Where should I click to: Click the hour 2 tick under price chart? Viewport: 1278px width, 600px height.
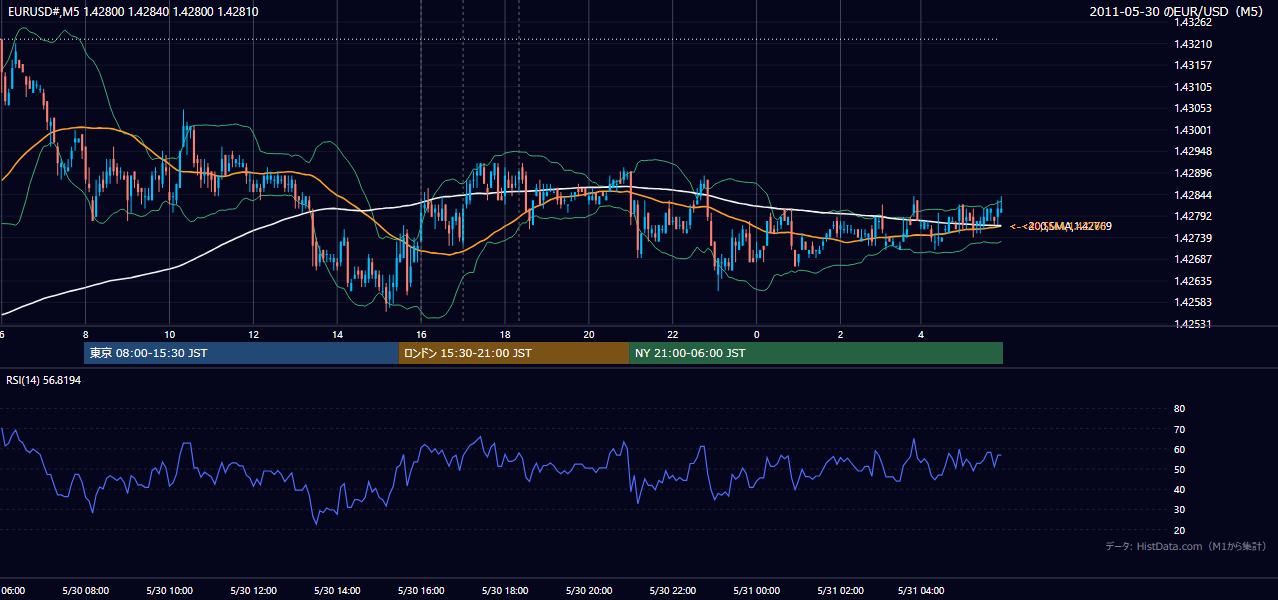(841, 334)
